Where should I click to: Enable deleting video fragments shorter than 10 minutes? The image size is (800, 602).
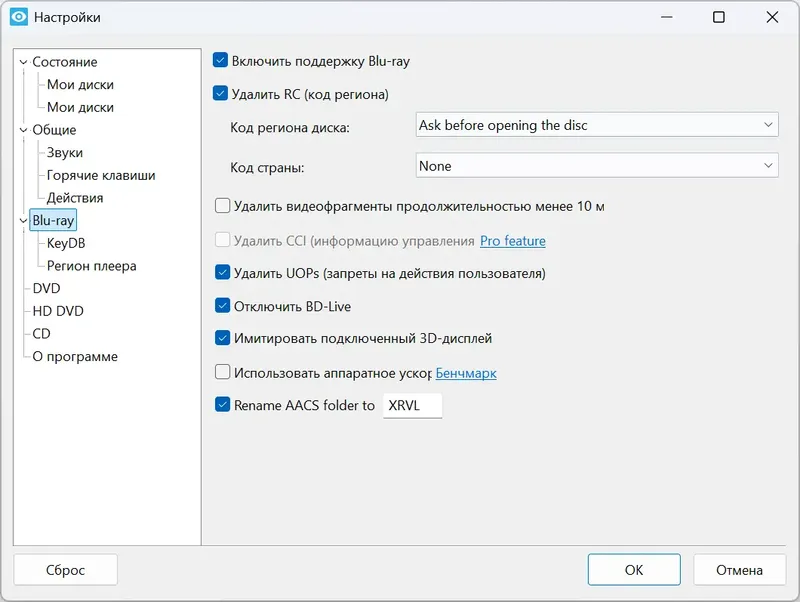223,207
